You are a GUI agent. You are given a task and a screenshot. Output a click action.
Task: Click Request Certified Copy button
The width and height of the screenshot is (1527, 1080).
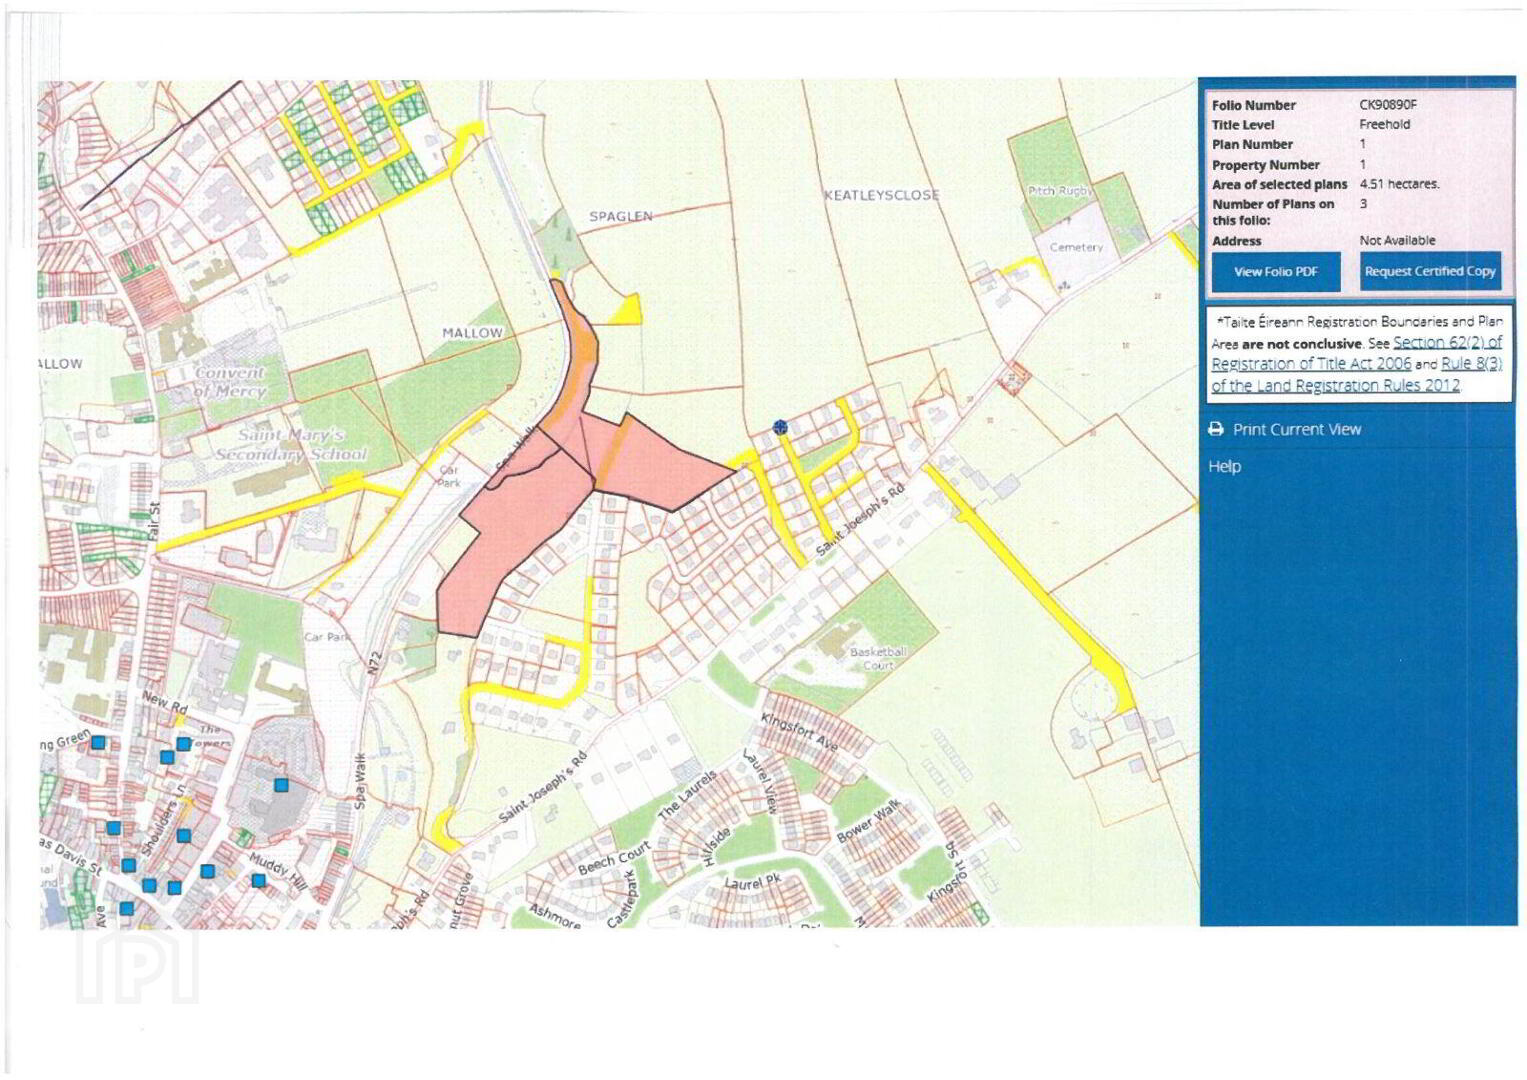[1430, 271]
